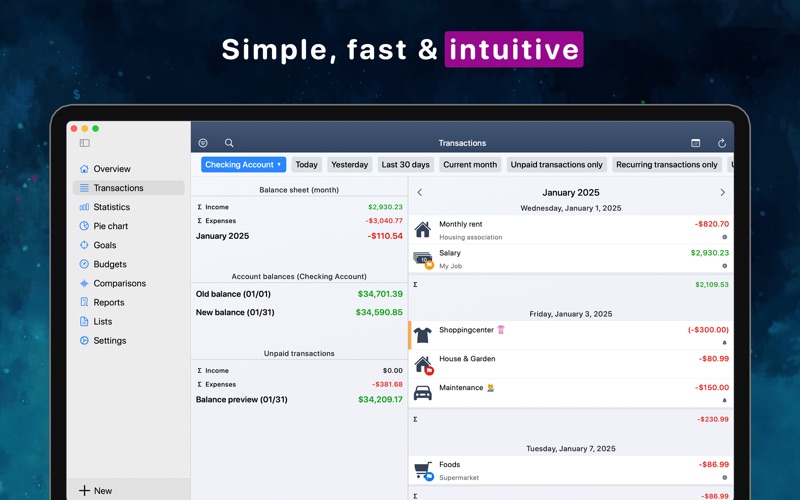Click the New button at the sidebar bottom
This screenshot has height=500, width=800.
pyautogui.click(x=95, y=491)
